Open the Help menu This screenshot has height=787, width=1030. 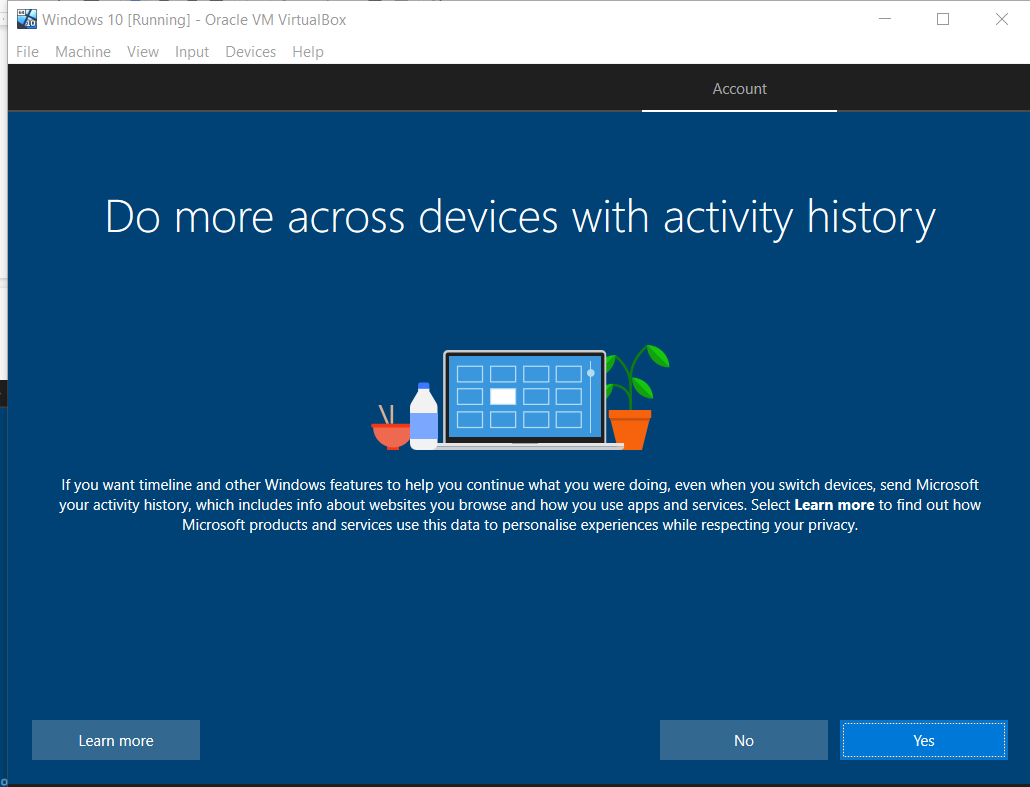pyautogui.click(x=308, y=52)
